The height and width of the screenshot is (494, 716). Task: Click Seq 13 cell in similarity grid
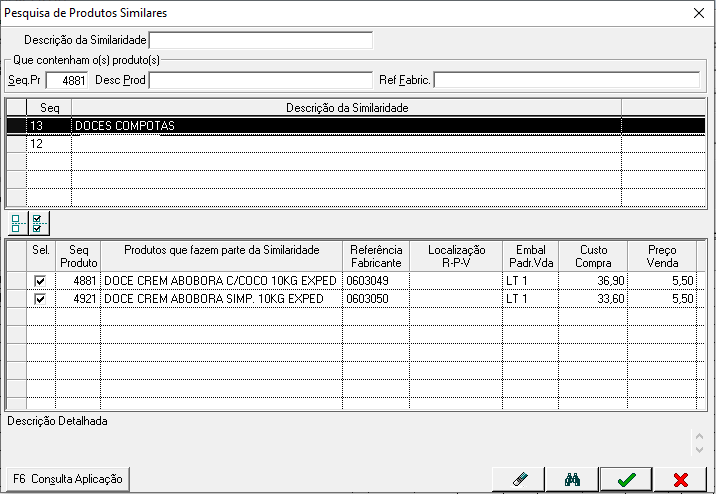[x=49, y=126]
